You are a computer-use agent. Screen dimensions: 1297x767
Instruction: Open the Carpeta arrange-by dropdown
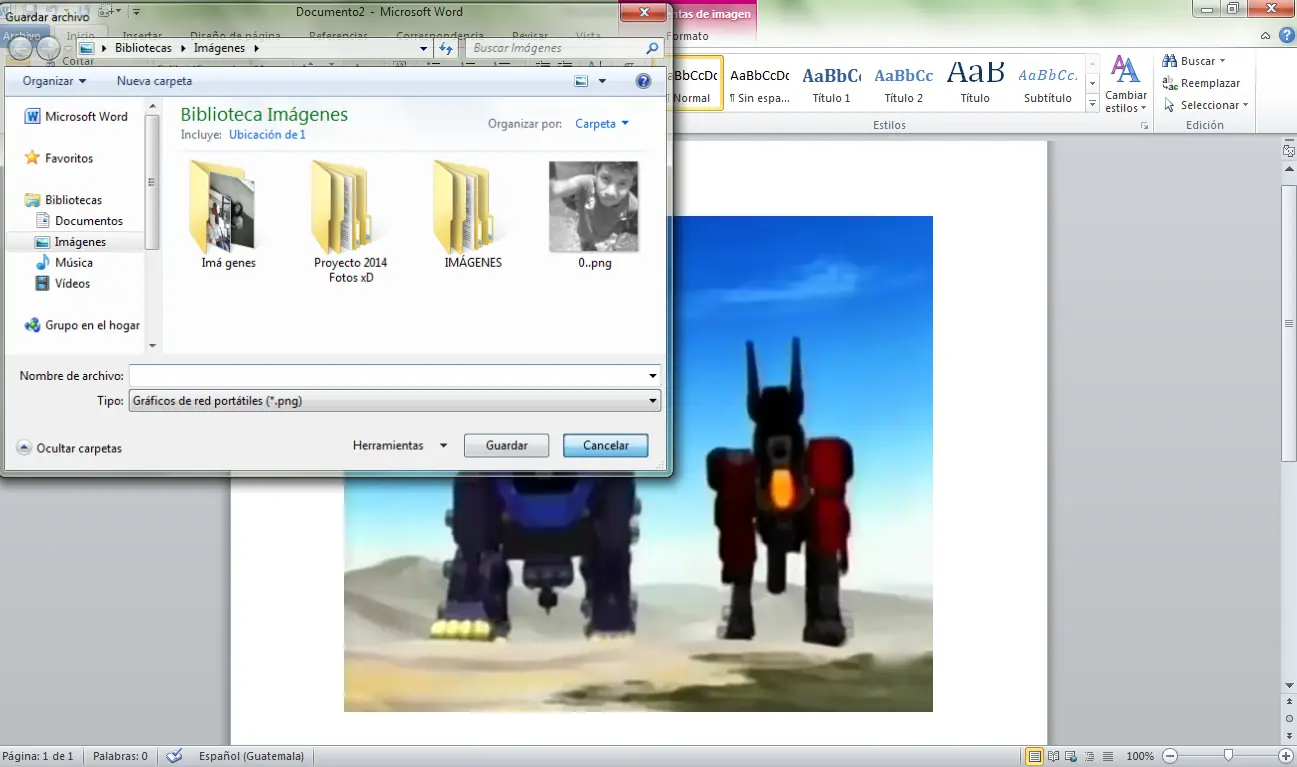[602, 124]
